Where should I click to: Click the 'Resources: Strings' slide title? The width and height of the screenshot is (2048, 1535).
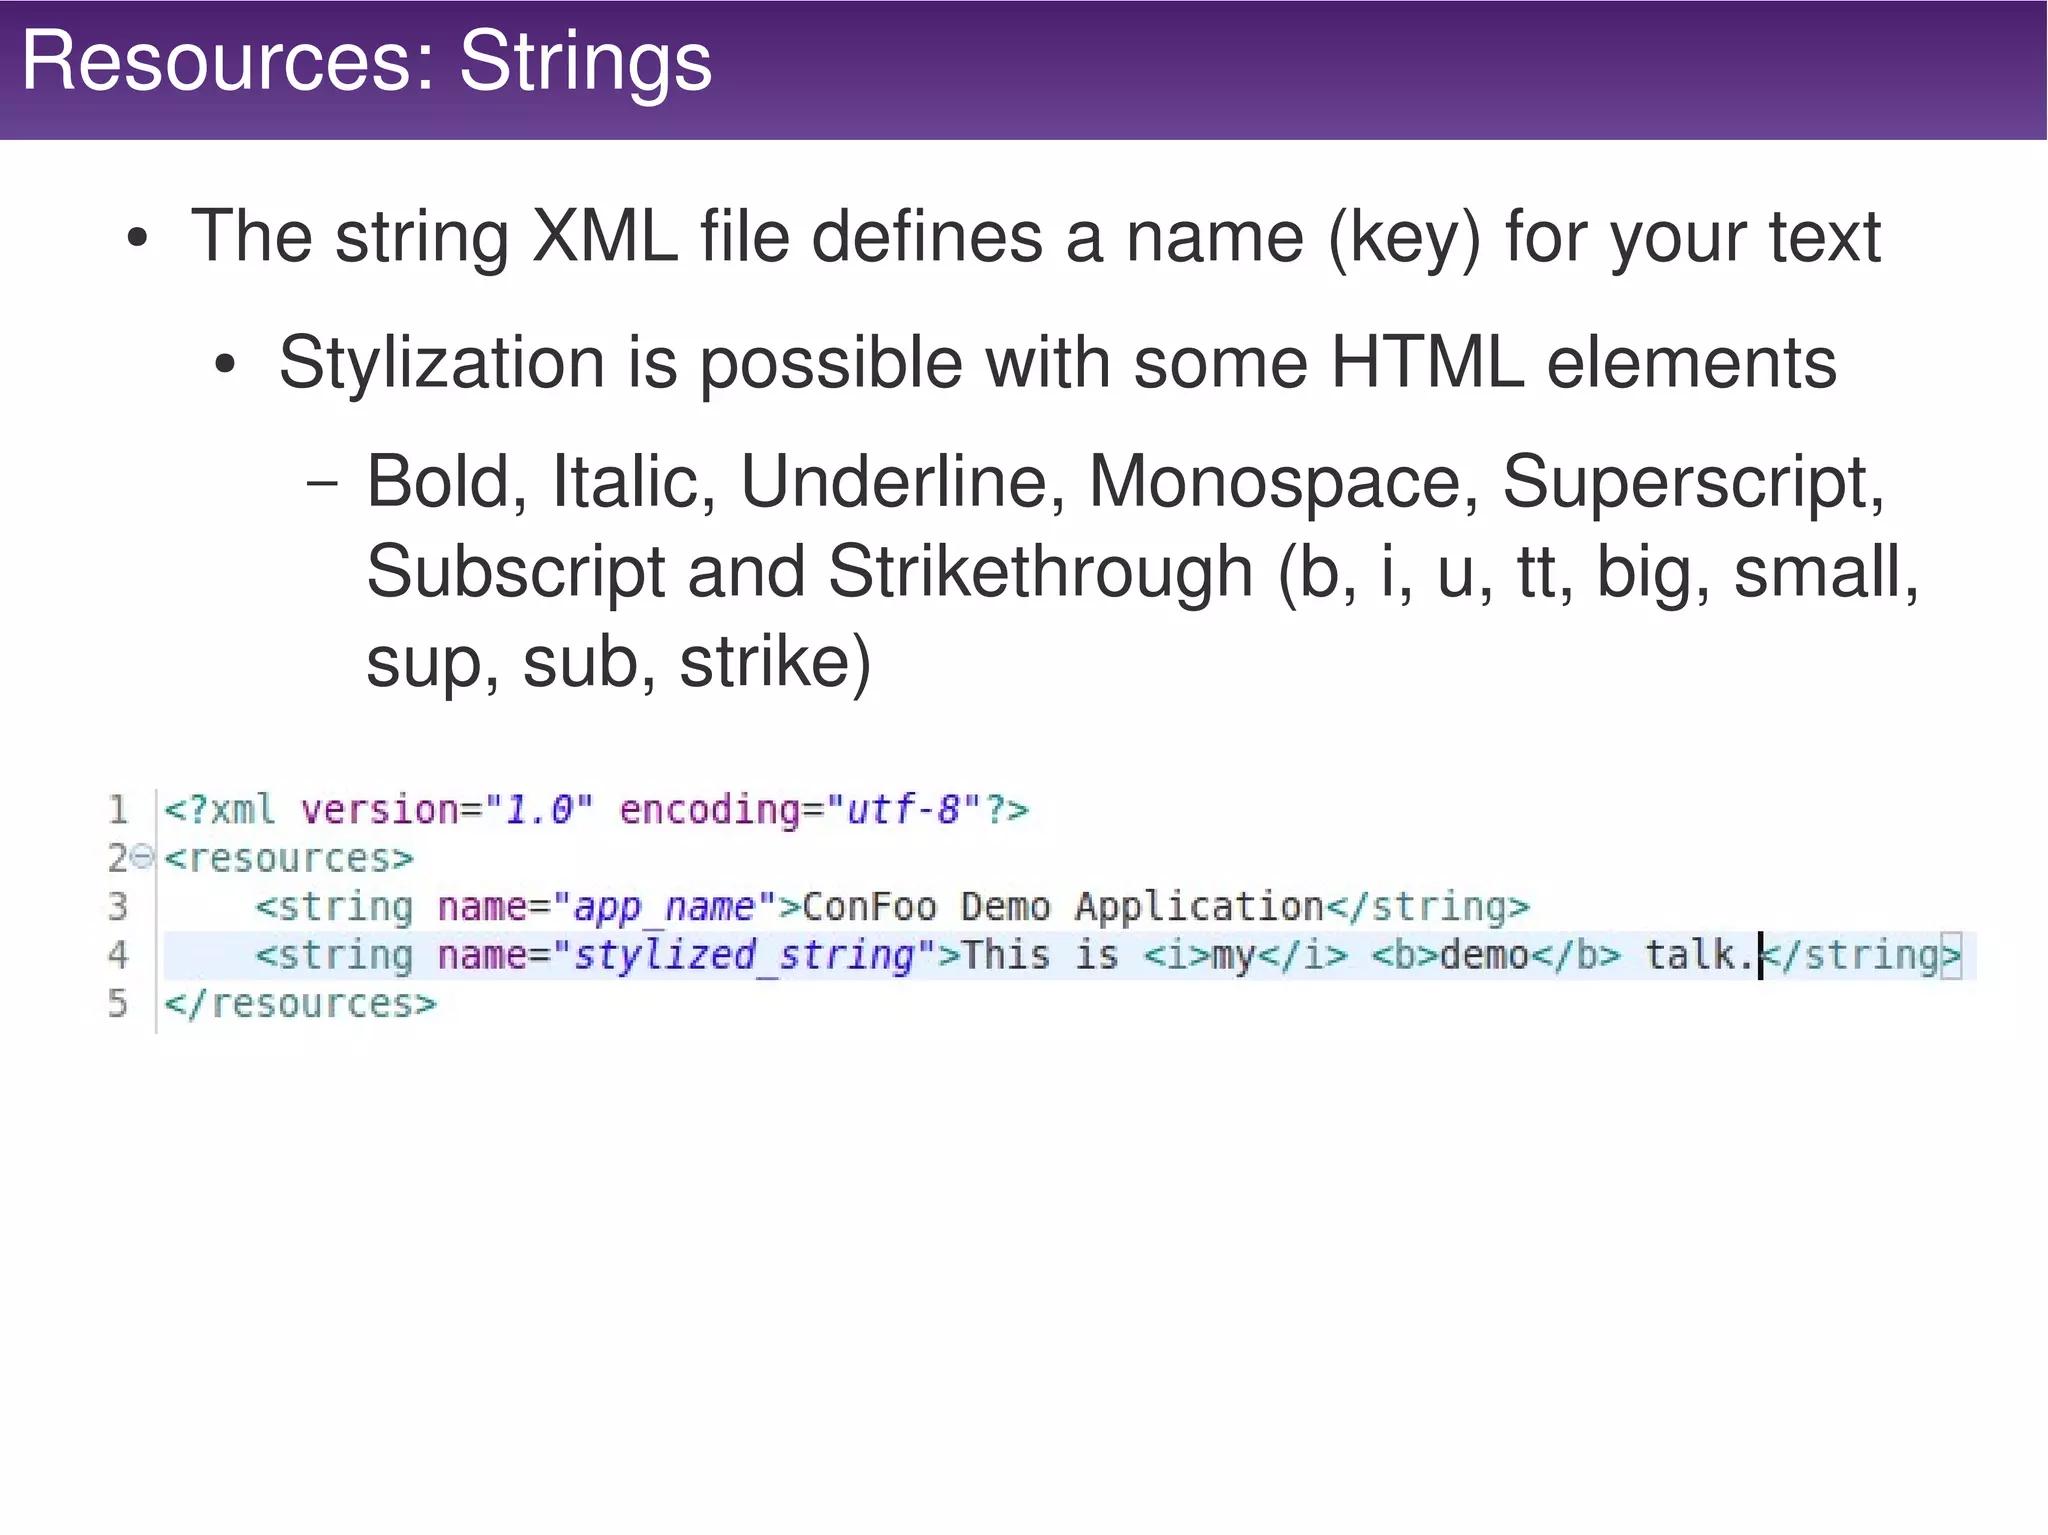pyautogui.click(x=366, y=62)
